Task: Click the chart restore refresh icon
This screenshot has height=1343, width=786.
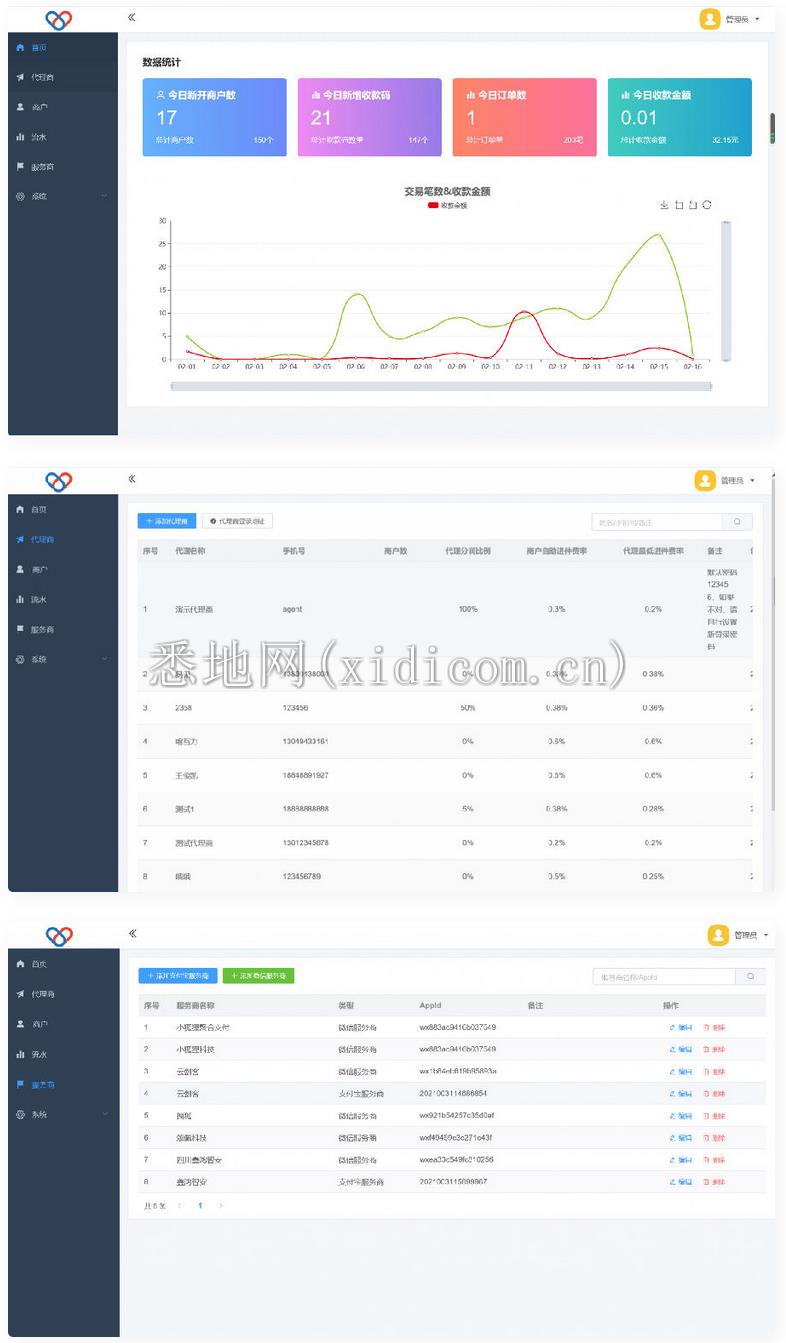Action: tap(707, 205)
